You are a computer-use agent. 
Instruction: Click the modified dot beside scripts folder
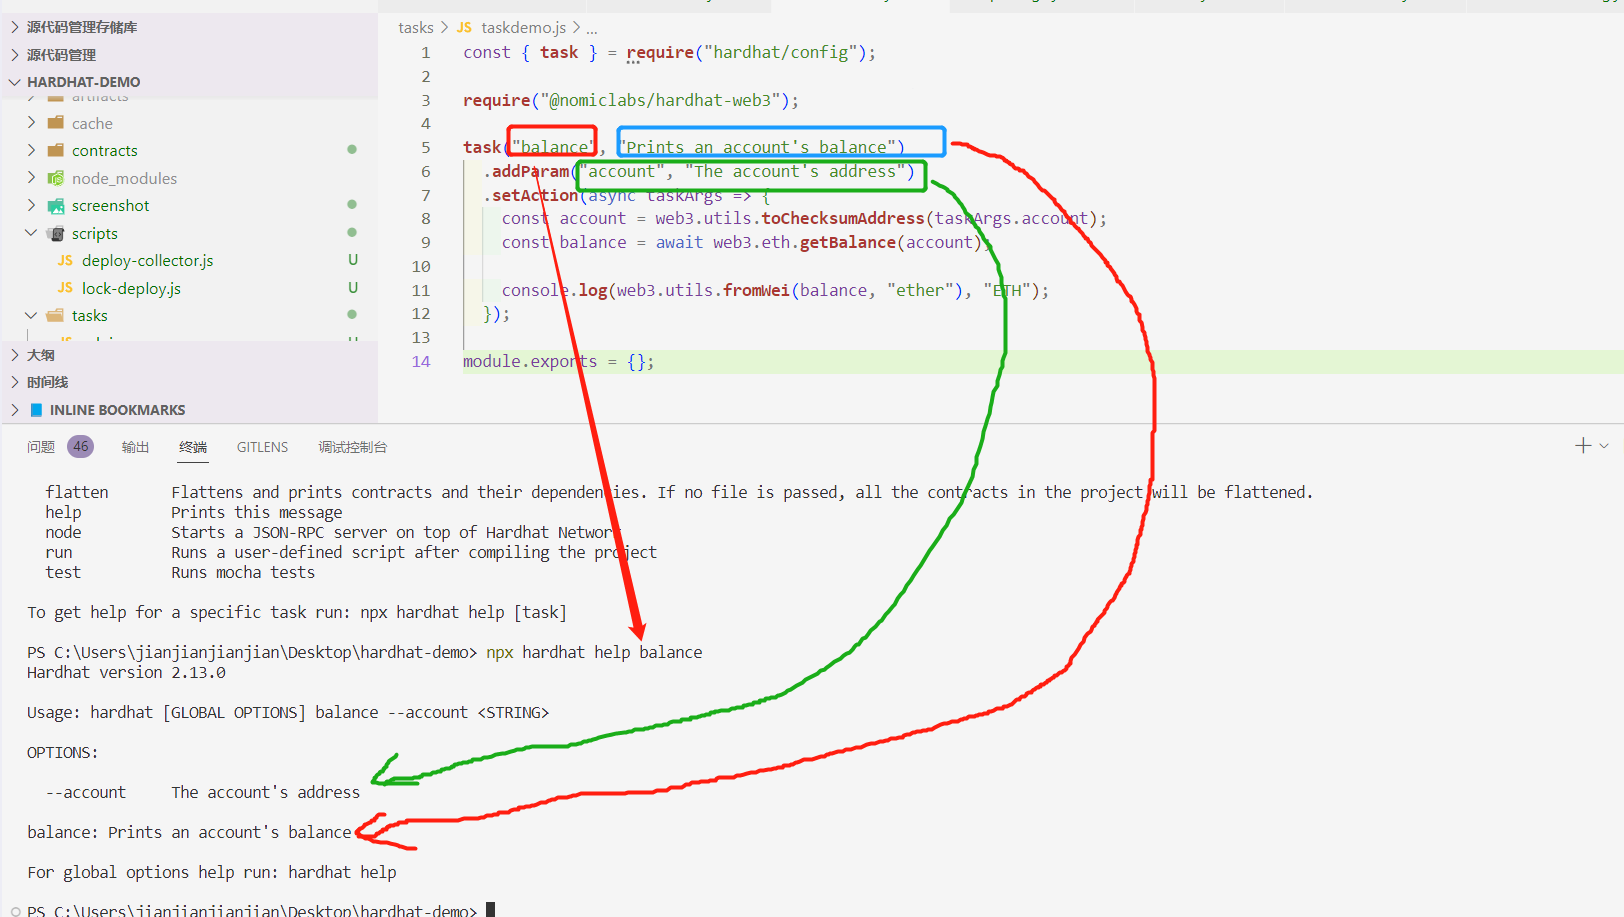coord(352,232)
